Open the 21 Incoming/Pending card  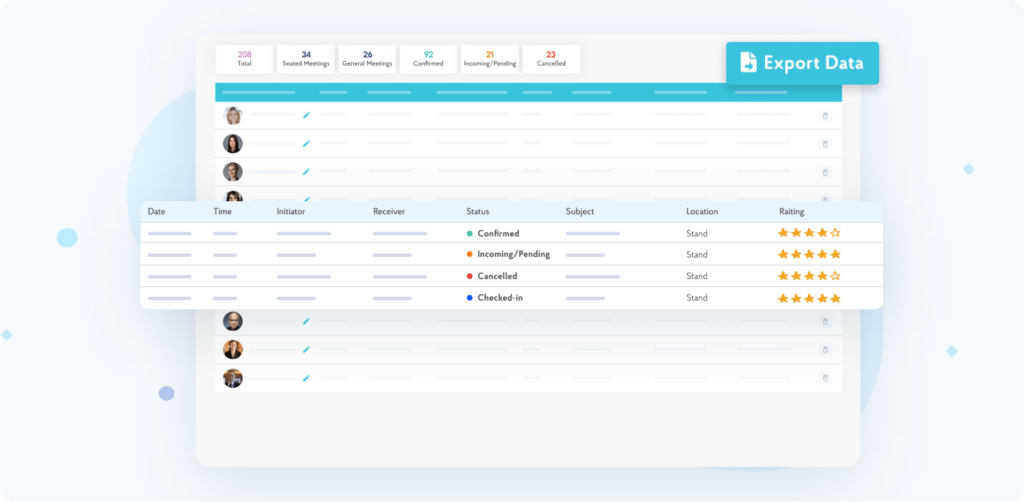pos(490,59)
